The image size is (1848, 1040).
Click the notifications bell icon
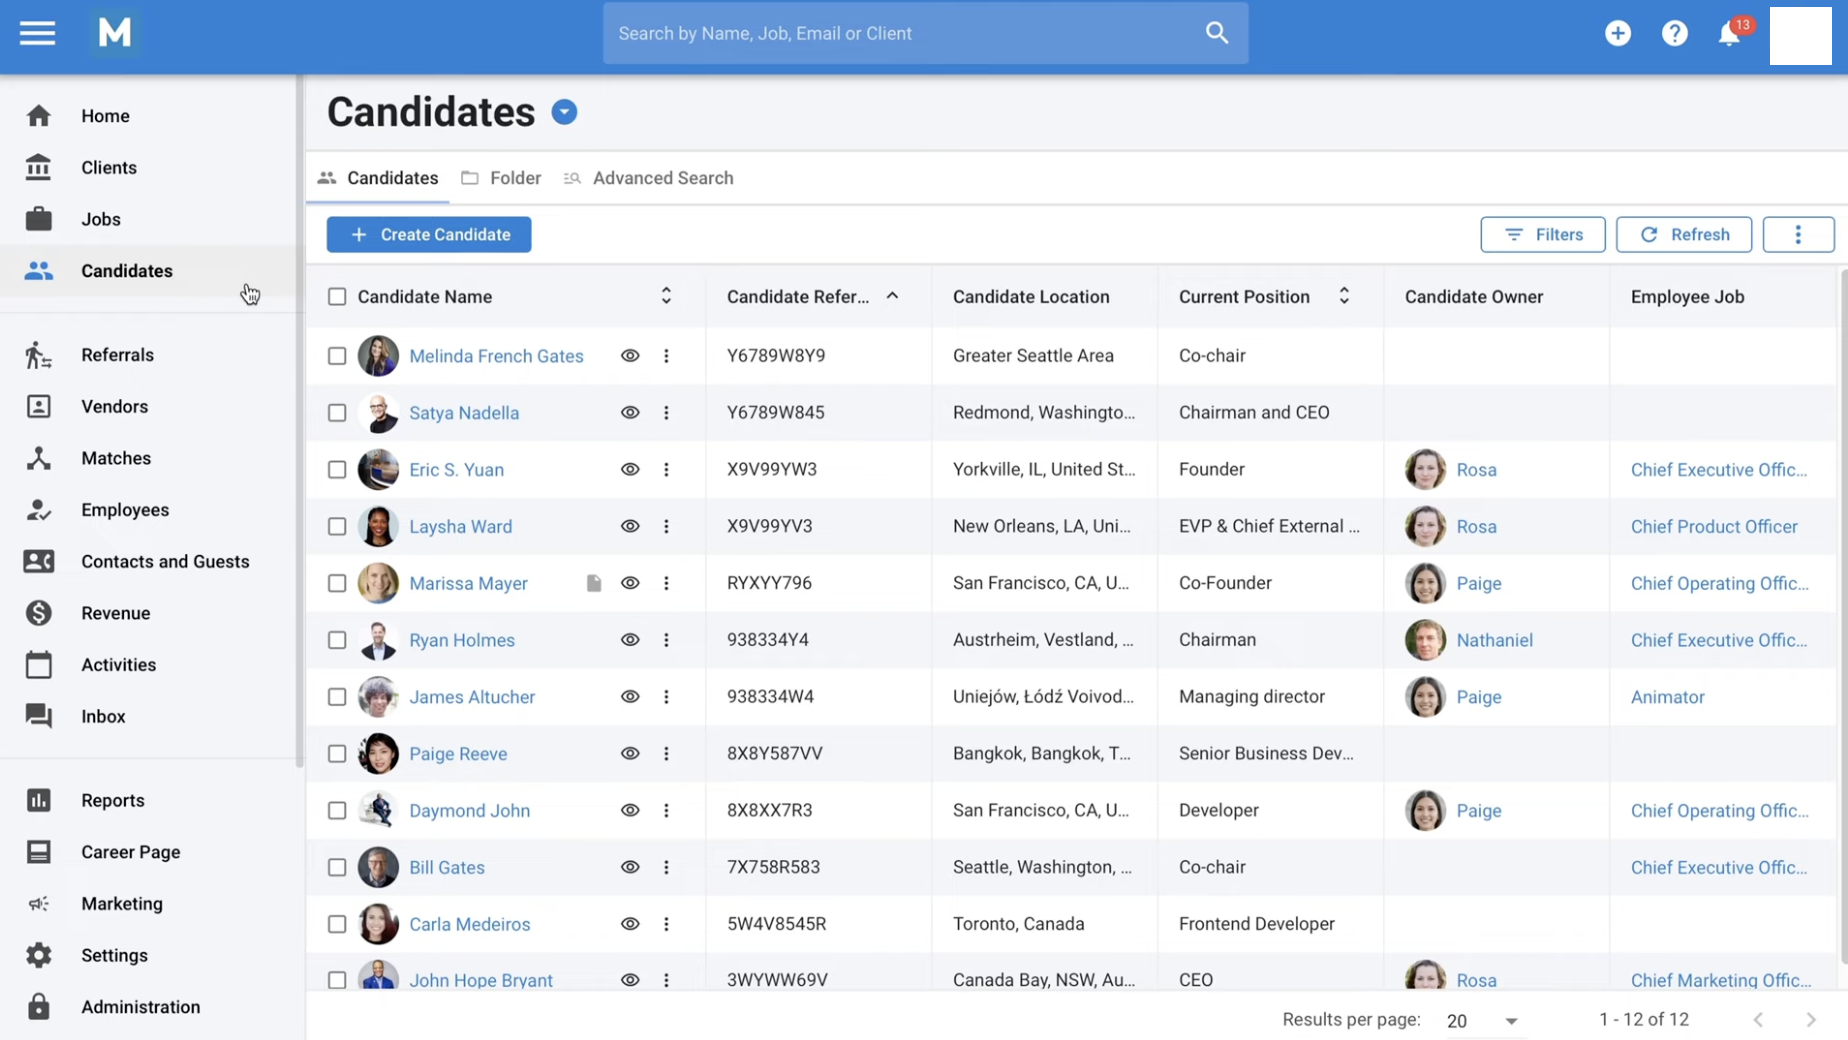(x=1729, y=34)
